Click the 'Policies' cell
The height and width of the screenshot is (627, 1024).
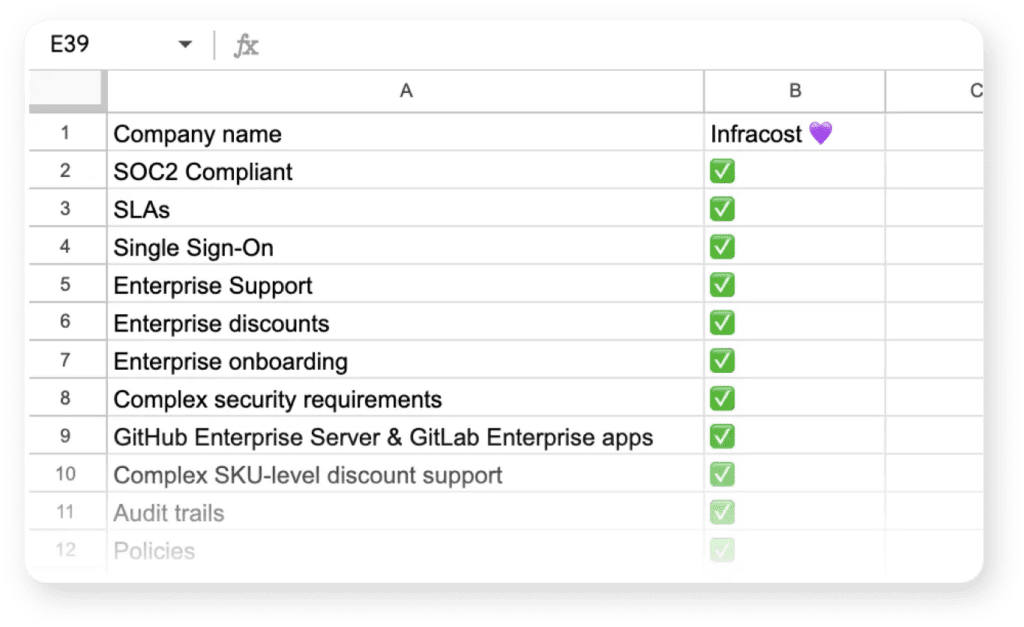(x=406, y=550)
